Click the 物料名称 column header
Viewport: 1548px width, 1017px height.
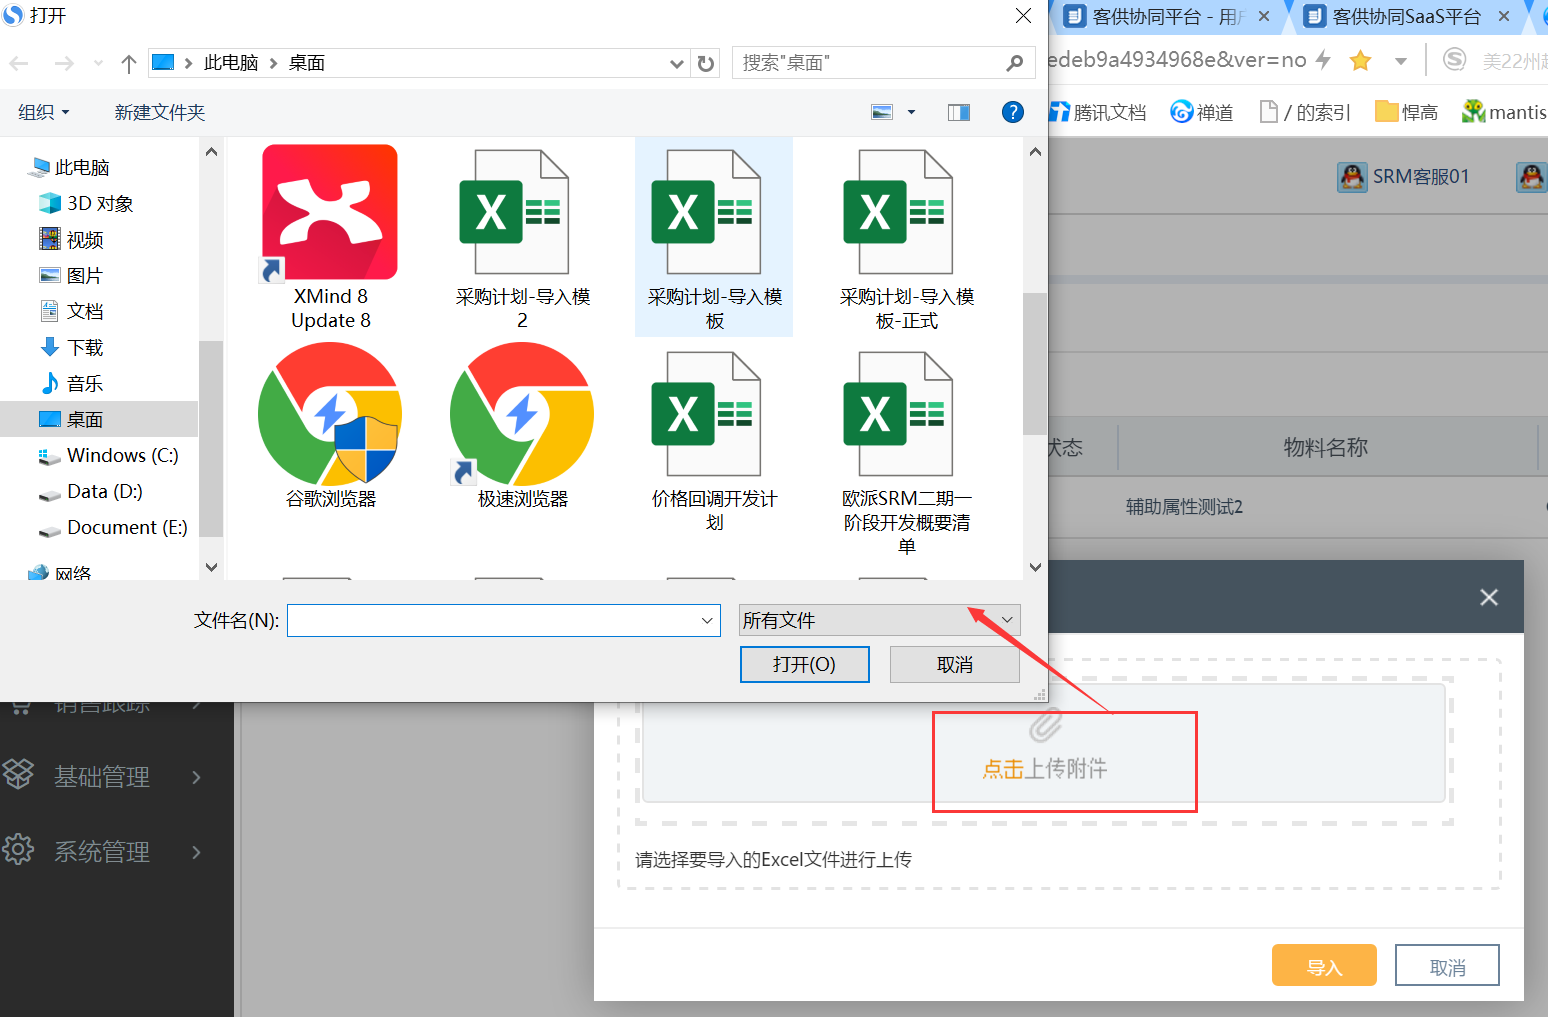pyautogui.click(x=1325, y=447)
